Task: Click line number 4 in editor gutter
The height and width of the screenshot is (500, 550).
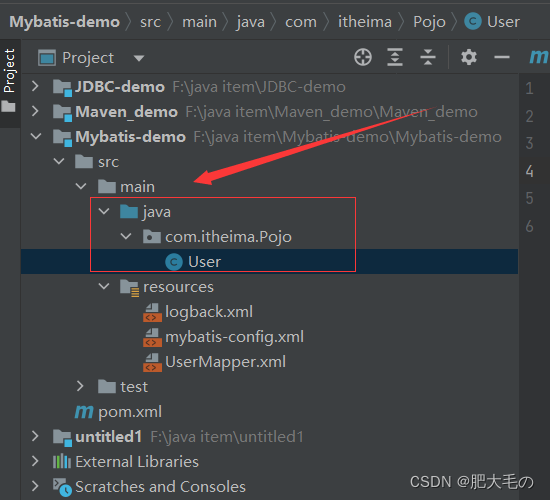Action: tap(529, 171)
